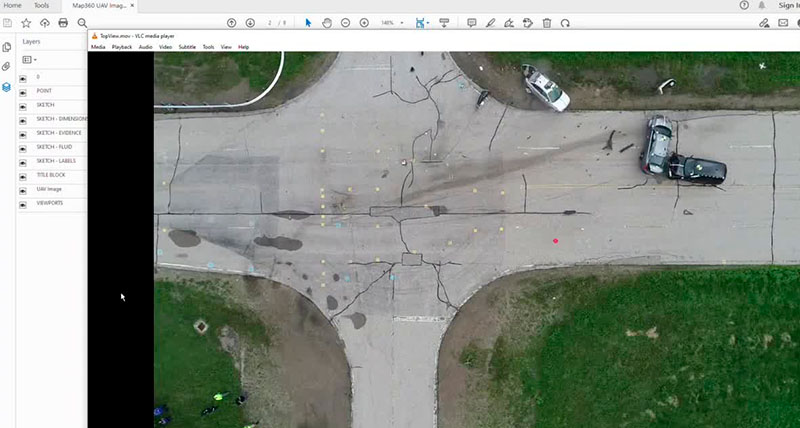
Task: Select the hand pan tool
Action: pos(327,22)
